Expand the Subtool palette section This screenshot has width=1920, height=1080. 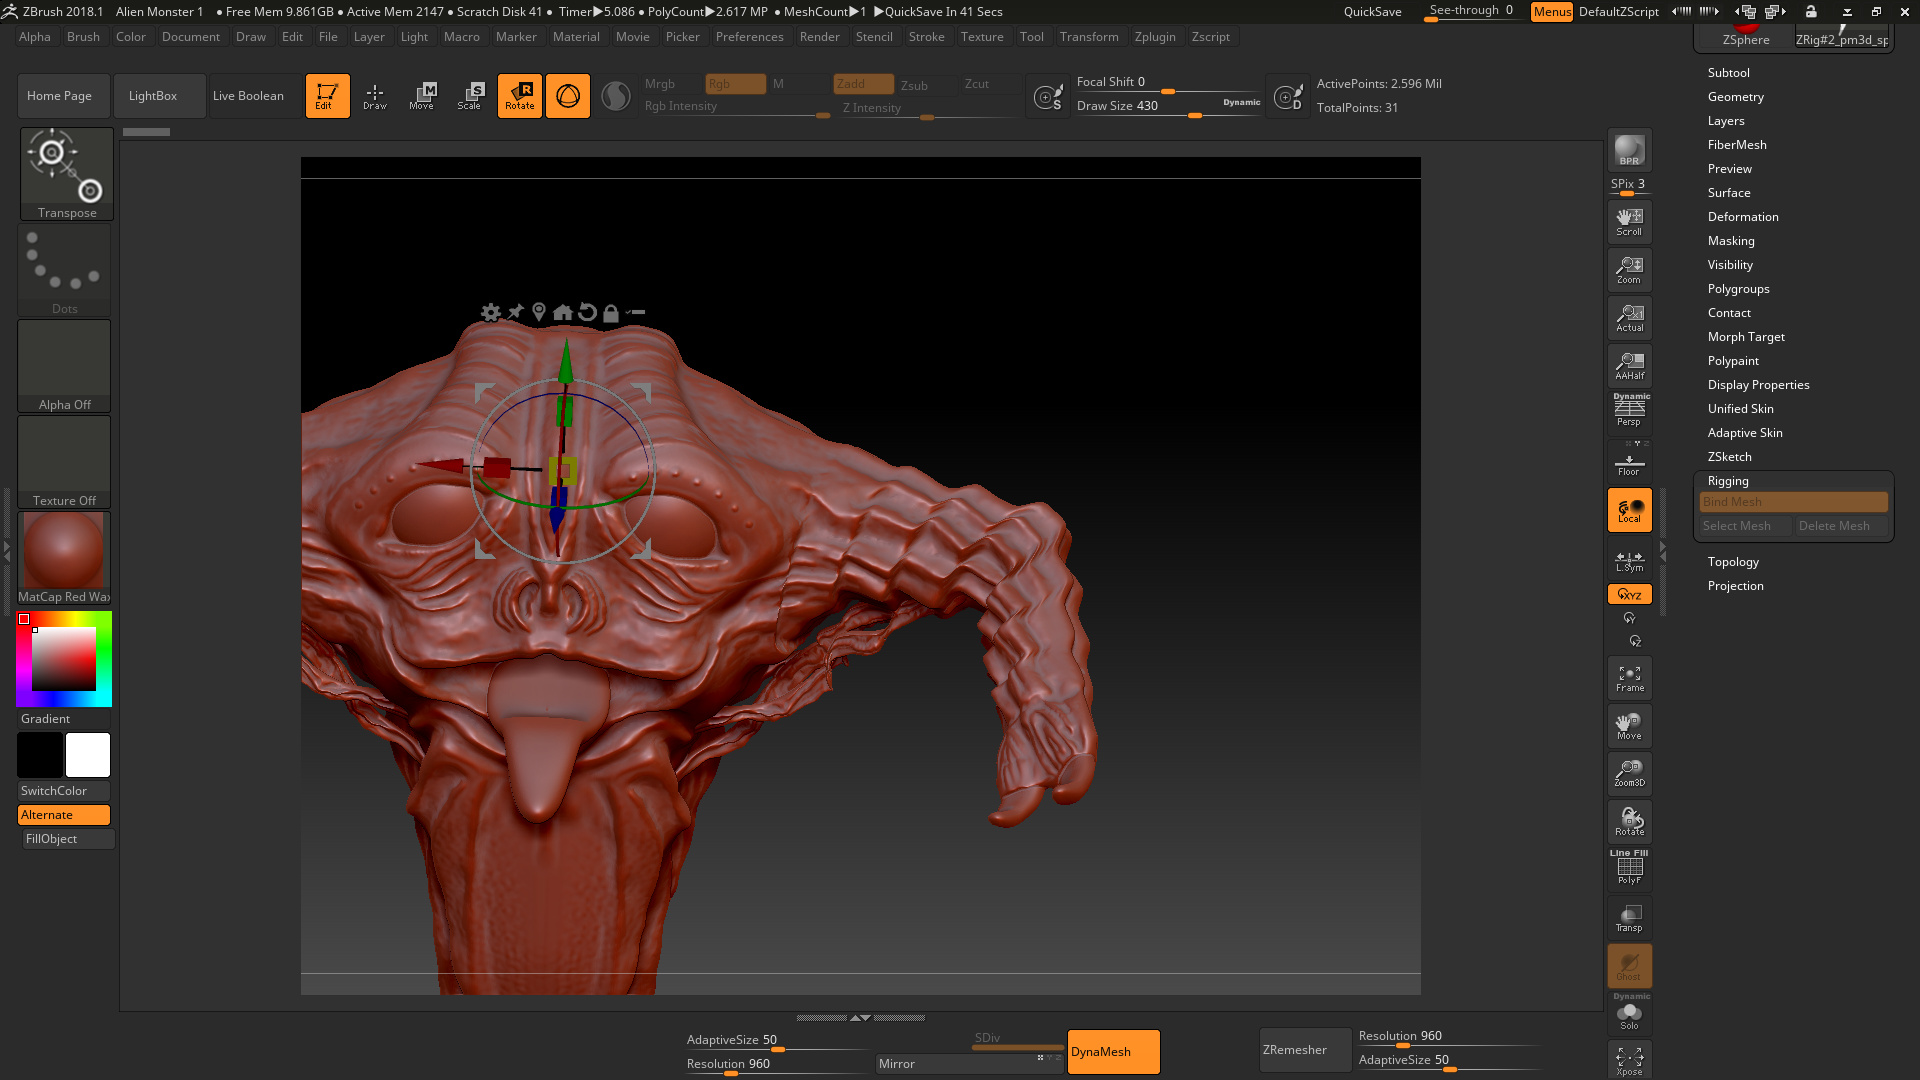[1728, 73]
